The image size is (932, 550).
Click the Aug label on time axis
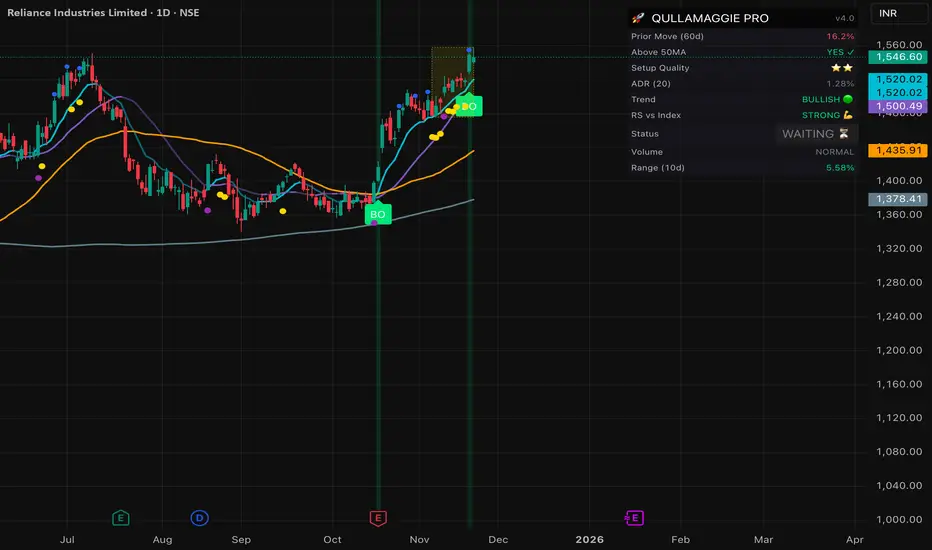click(x=162, y=540)
